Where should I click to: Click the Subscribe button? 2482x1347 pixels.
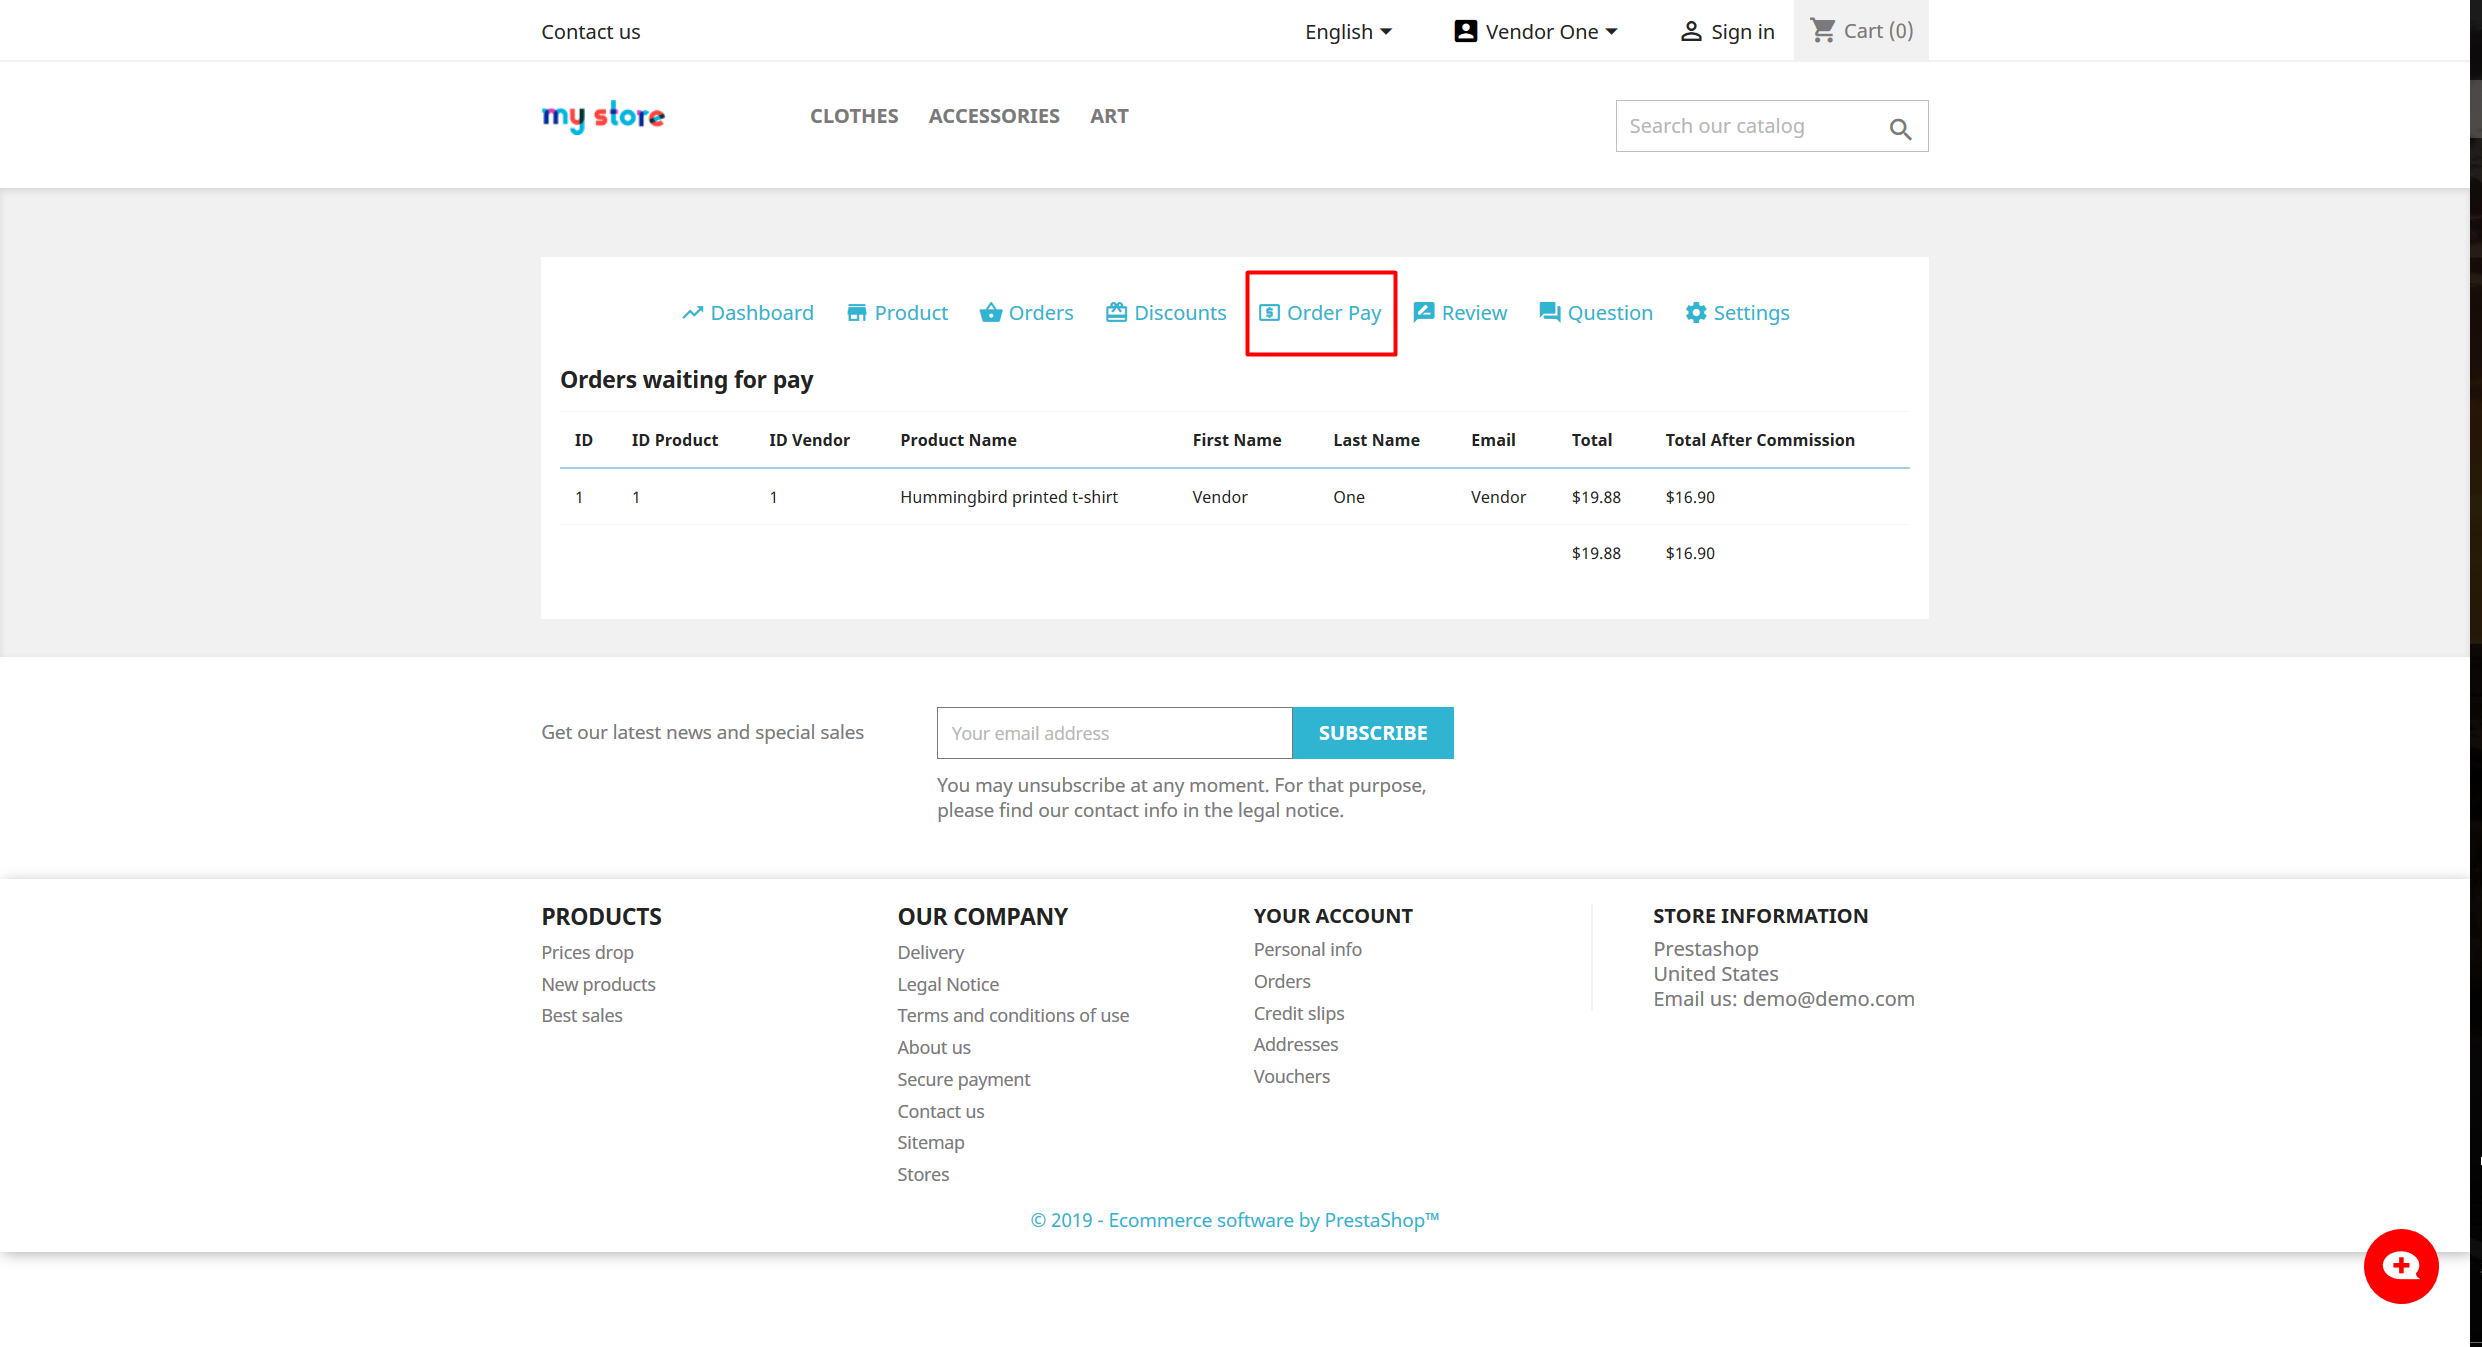tap(1371, 732)
